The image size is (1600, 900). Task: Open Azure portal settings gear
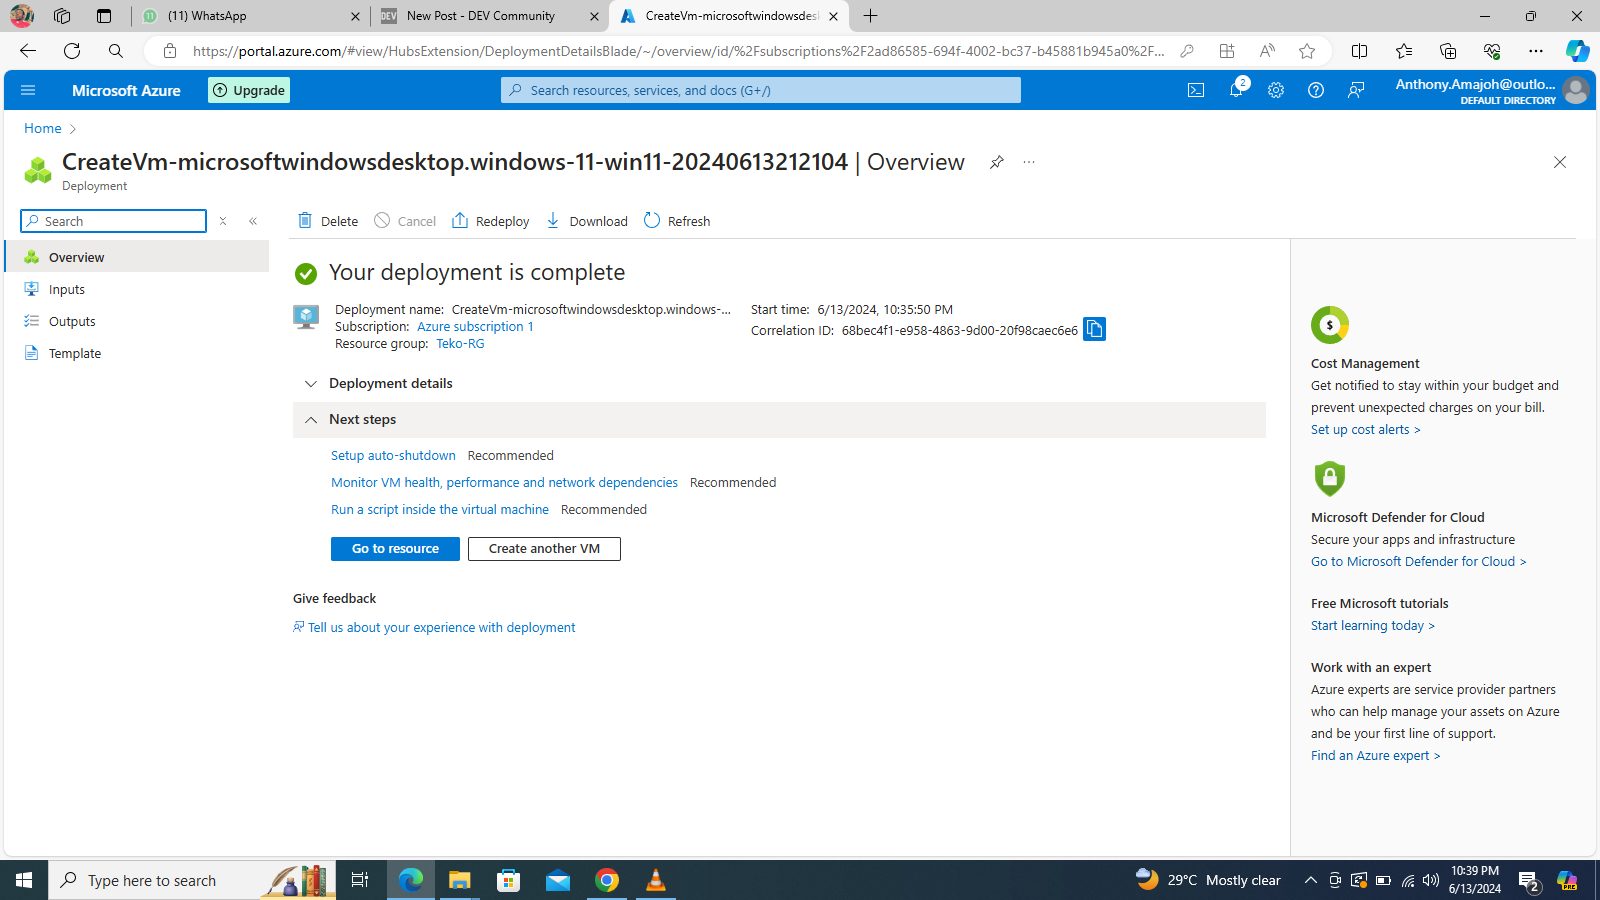[x=1276, y=90]
